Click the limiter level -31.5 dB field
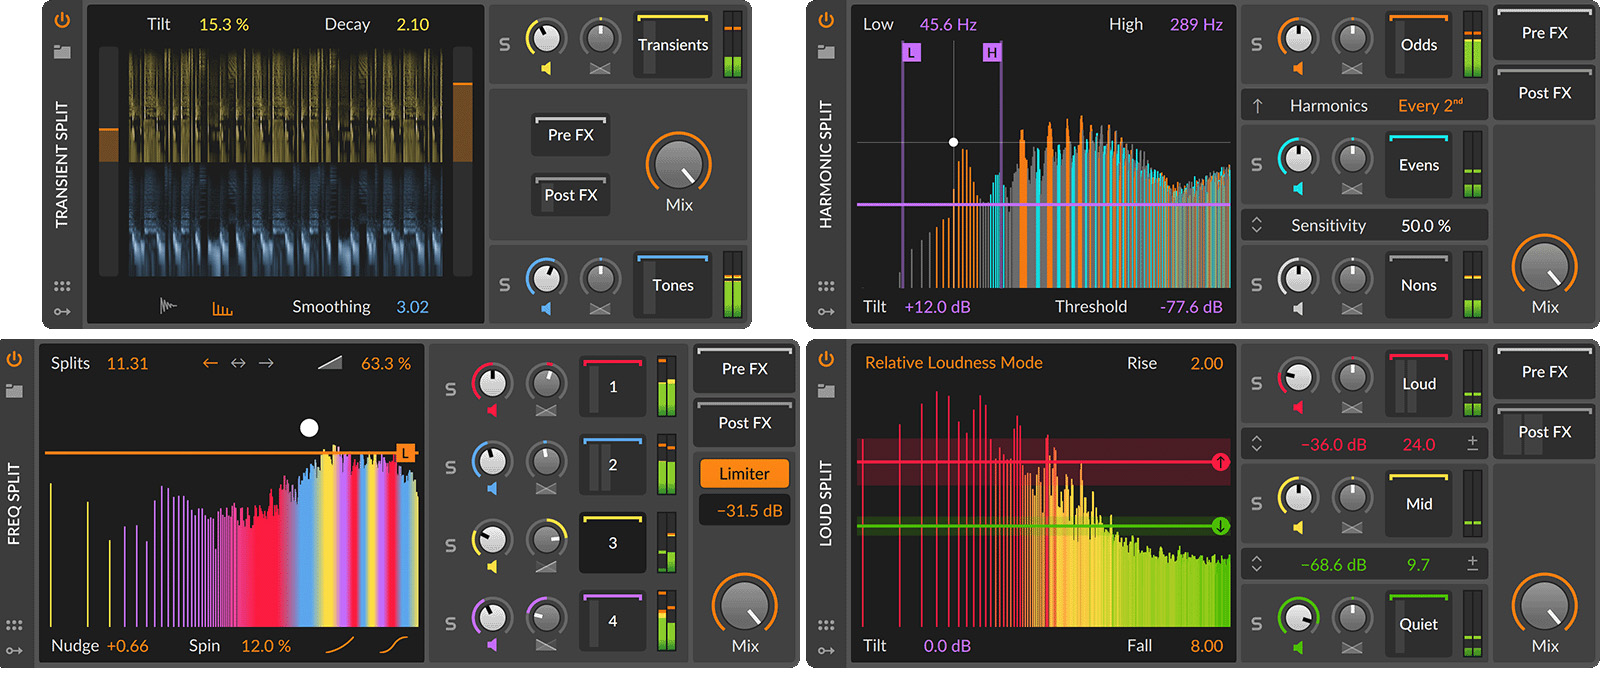Viewport: 1600px width, 677px height. coord(744,510)
